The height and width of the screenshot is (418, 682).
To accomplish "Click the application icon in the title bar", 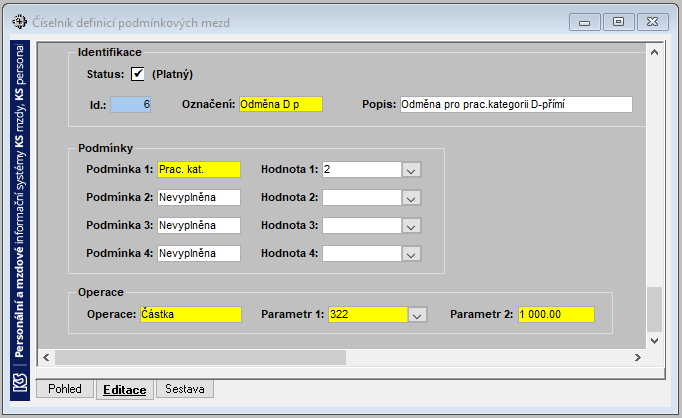I will pyautogui.click(x=20, y=22).
